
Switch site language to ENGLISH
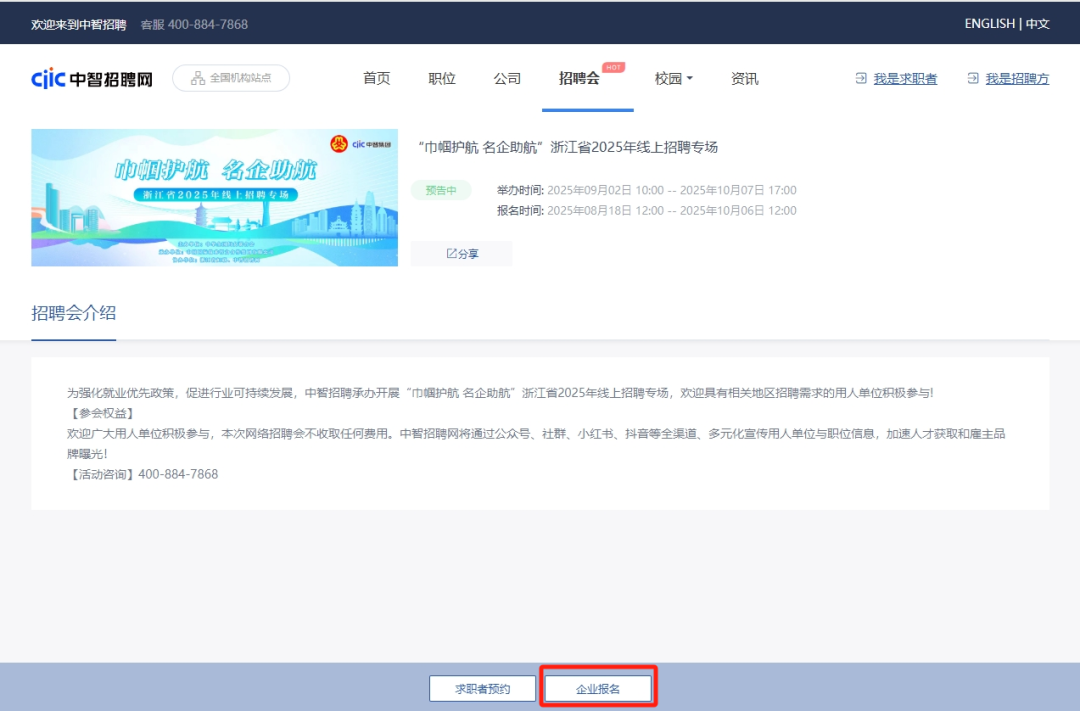[x=991, y=23]
